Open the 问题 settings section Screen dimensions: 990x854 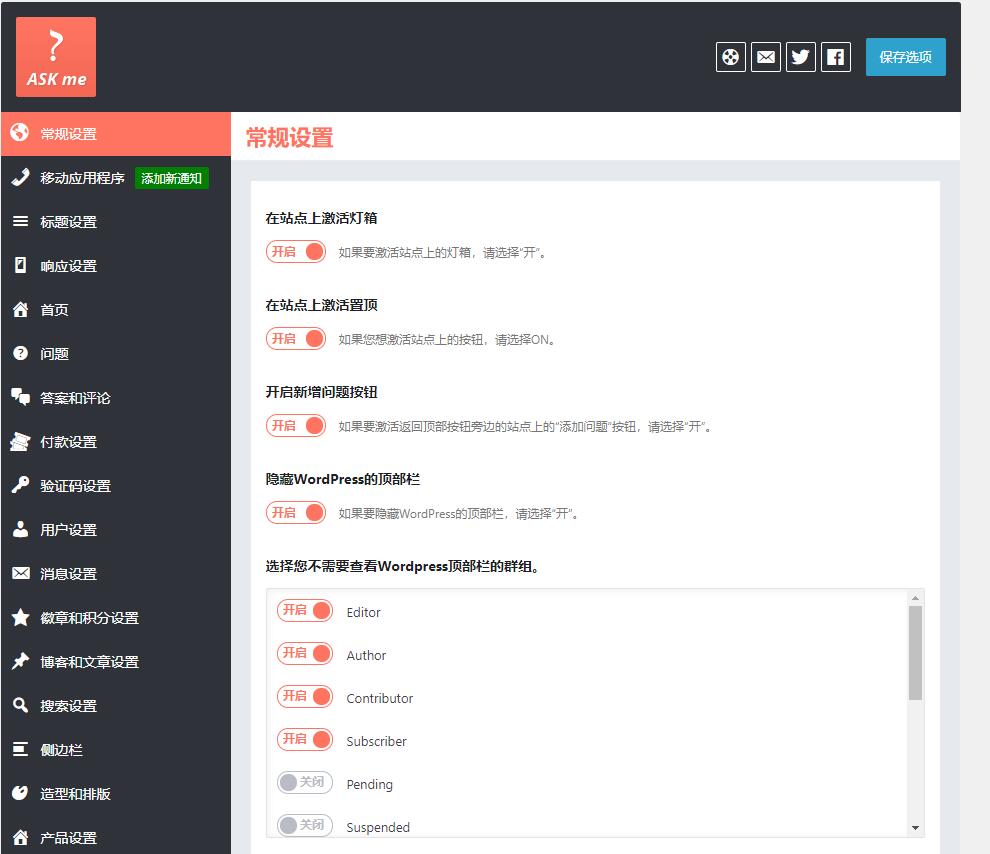(x=116, y=353)
